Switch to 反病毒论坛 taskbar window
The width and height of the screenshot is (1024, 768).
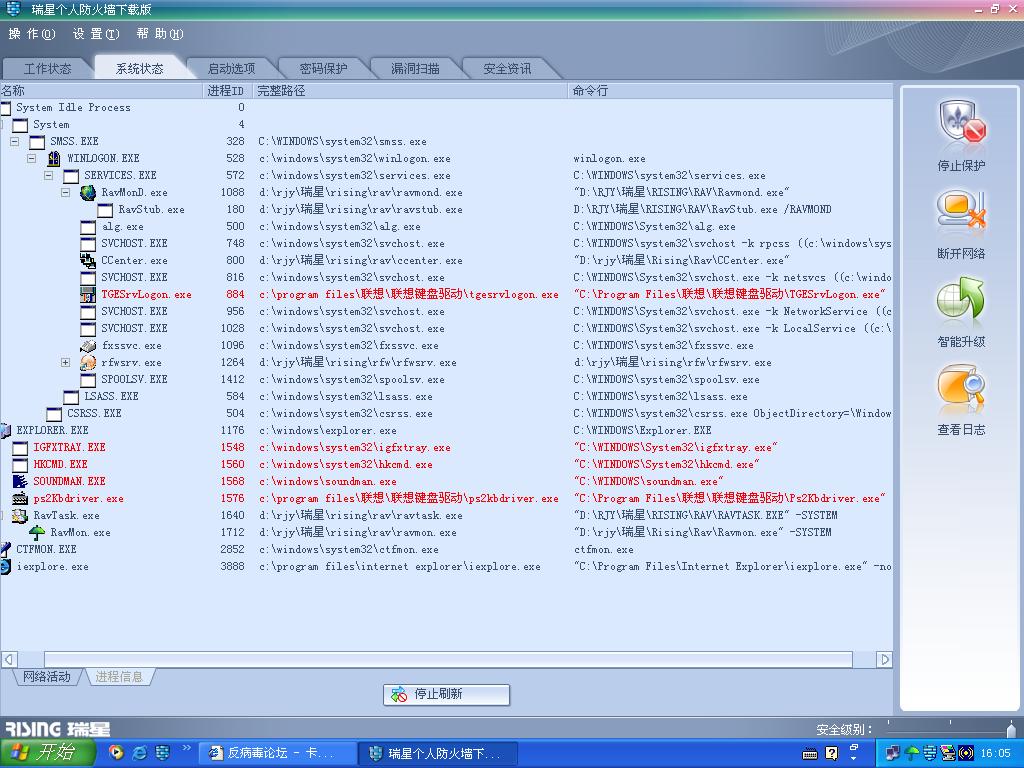277,753
